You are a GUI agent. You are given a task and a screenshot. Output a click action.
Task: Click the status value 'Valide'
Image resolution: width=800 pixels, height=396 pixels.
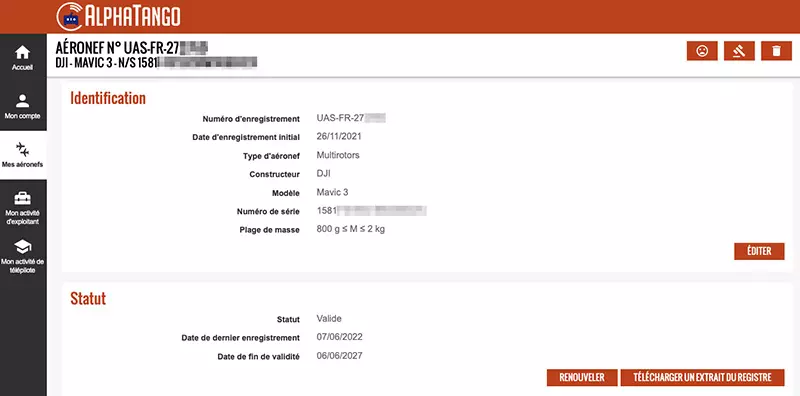click(x=329, y=318)
